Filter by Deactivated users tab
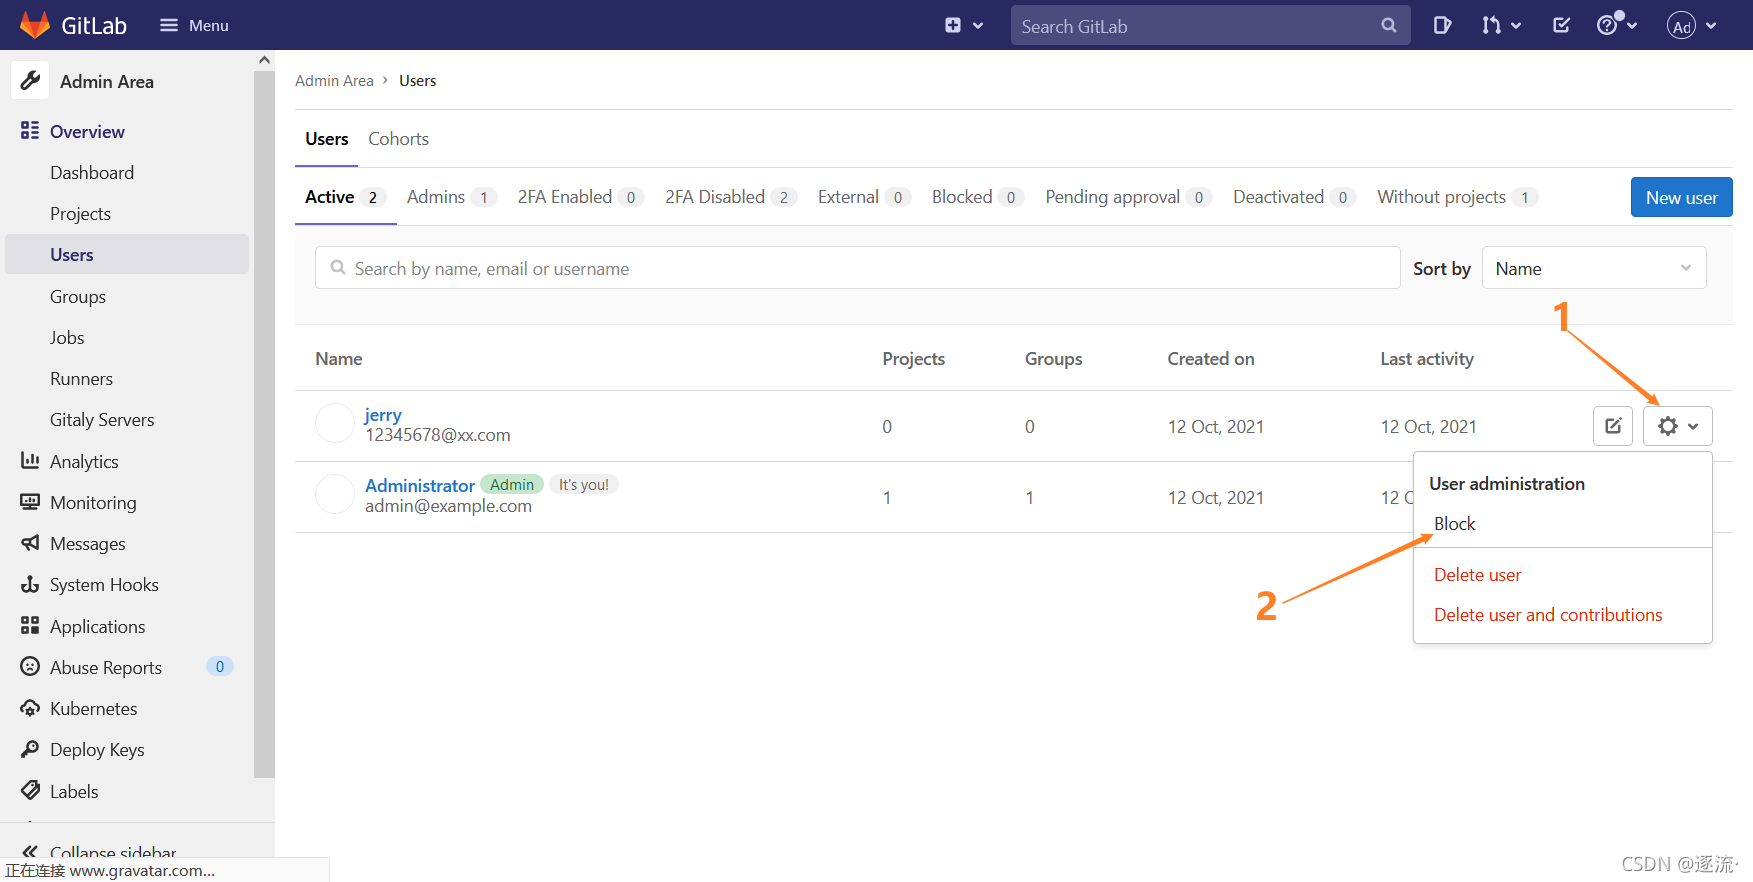Image resolution: width=1753 pixels, height=882 pixels. [x=1295, y=197]
